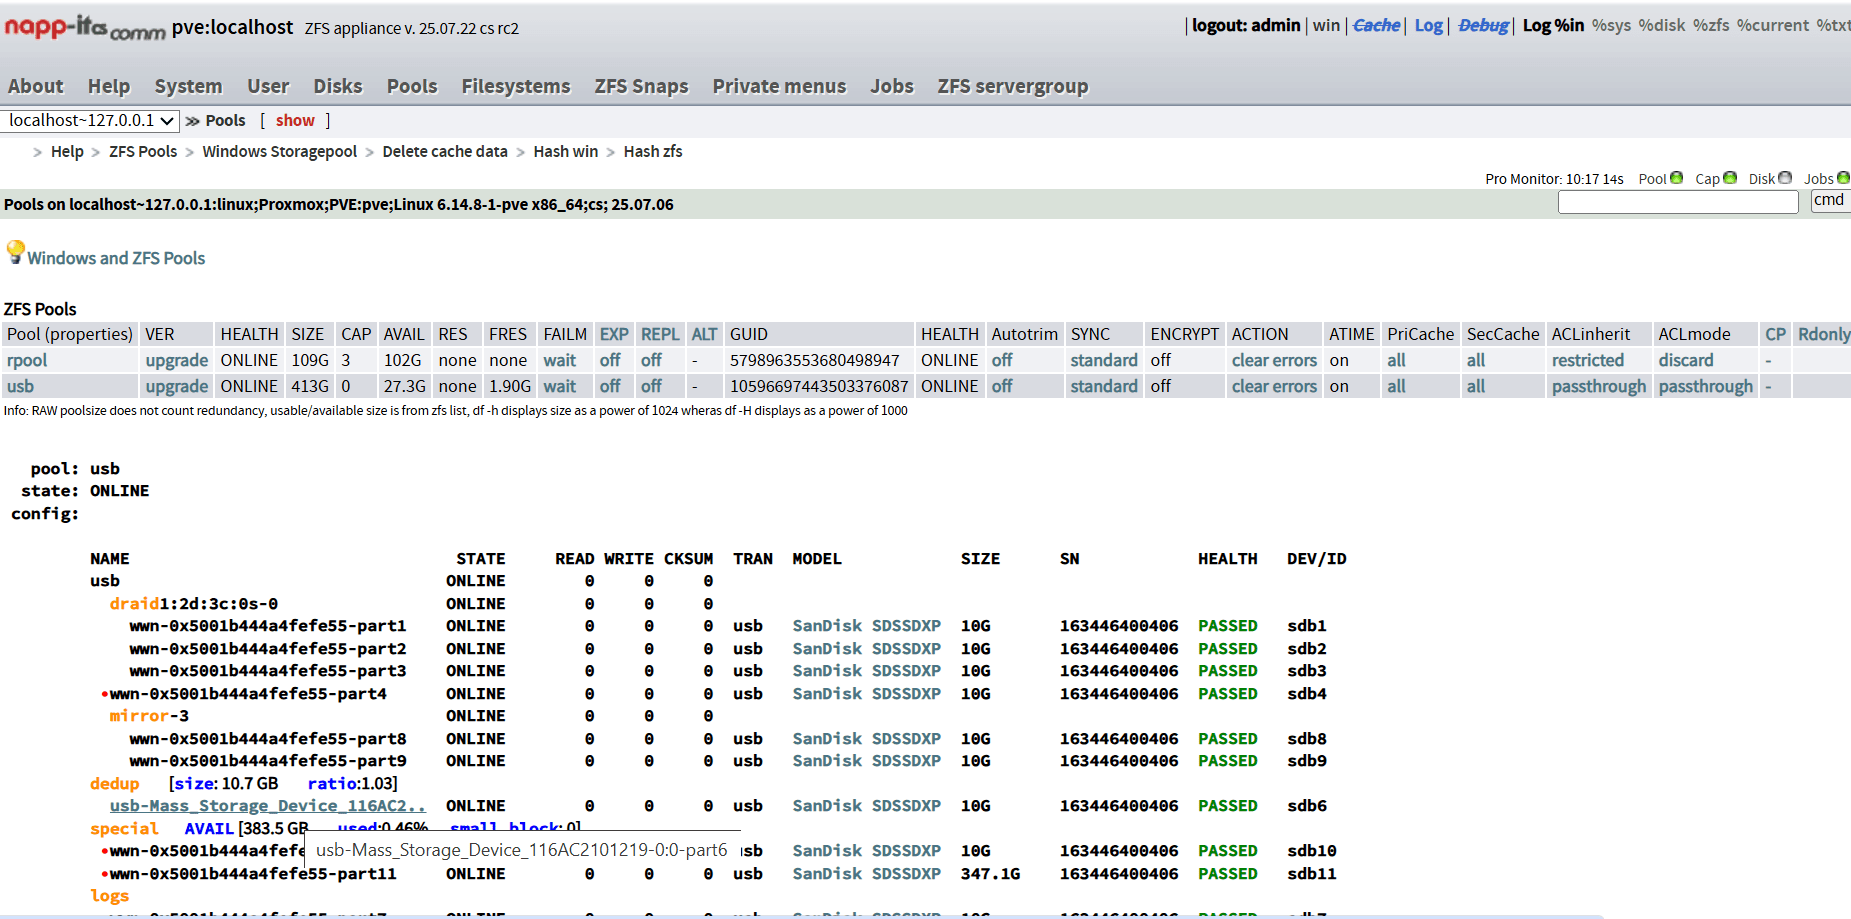This screenshot has width=1851, height=919.
Task: Toggle the Cache option in header
Action: click(1376, 25)
